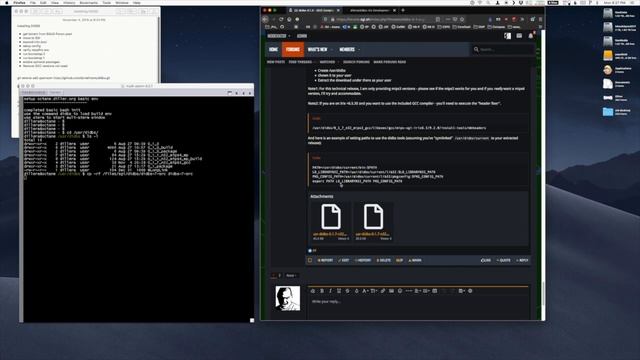Click the Like button on the post
This screenshot has height=360, width=640.
(486, 260)
